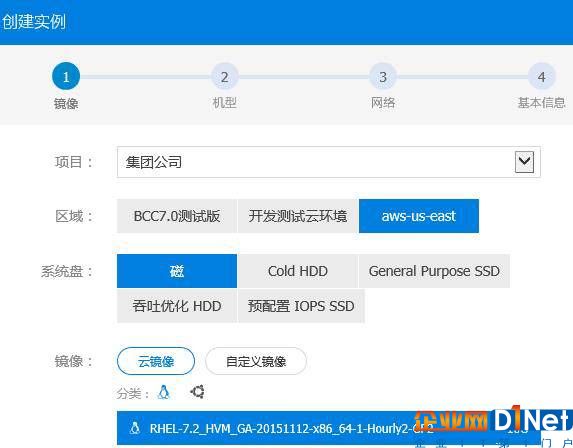Viewport: 573px width, 448px height.
Task: Click penguin icon in RHEL-7.2 image row
Action: point(135,428)
